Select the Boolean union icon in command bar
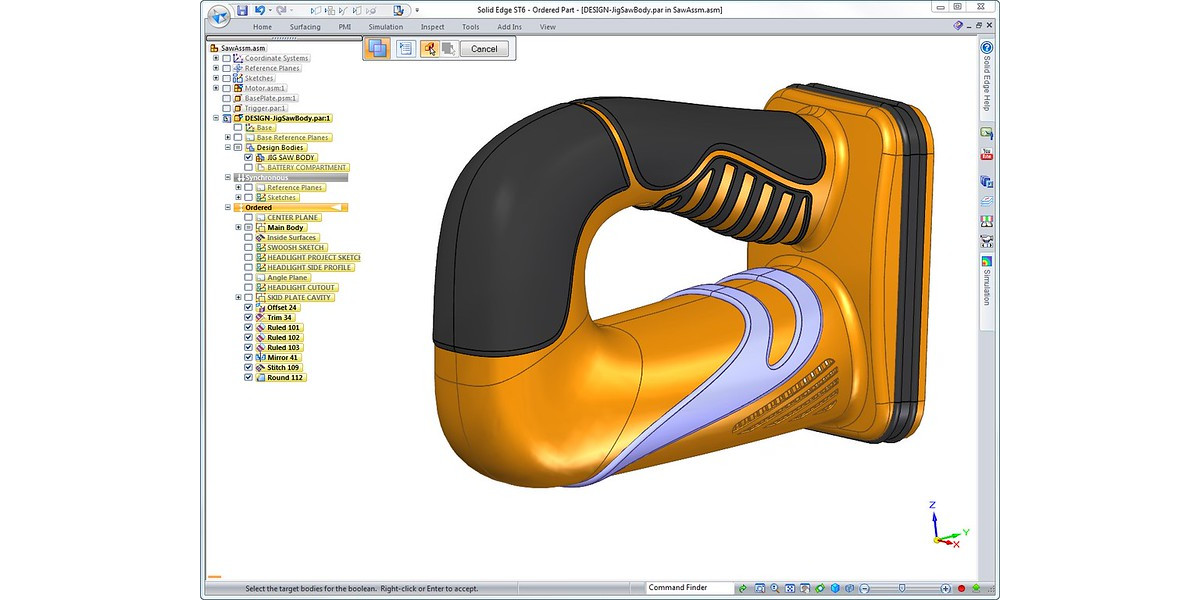The width and height of the screenshot is (1200, 600). [x=378, y=48]
